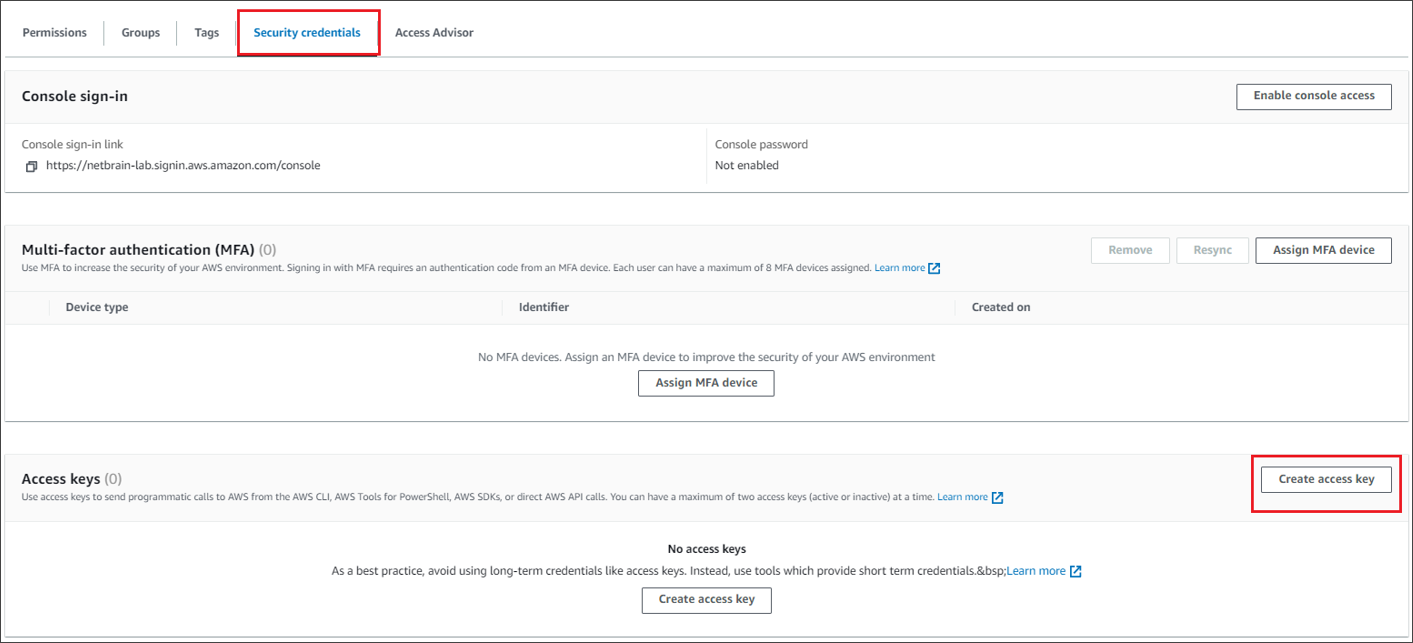The image size is (1413, 643).
Task: Open the Permissions tab
Action: coord(55,33)
